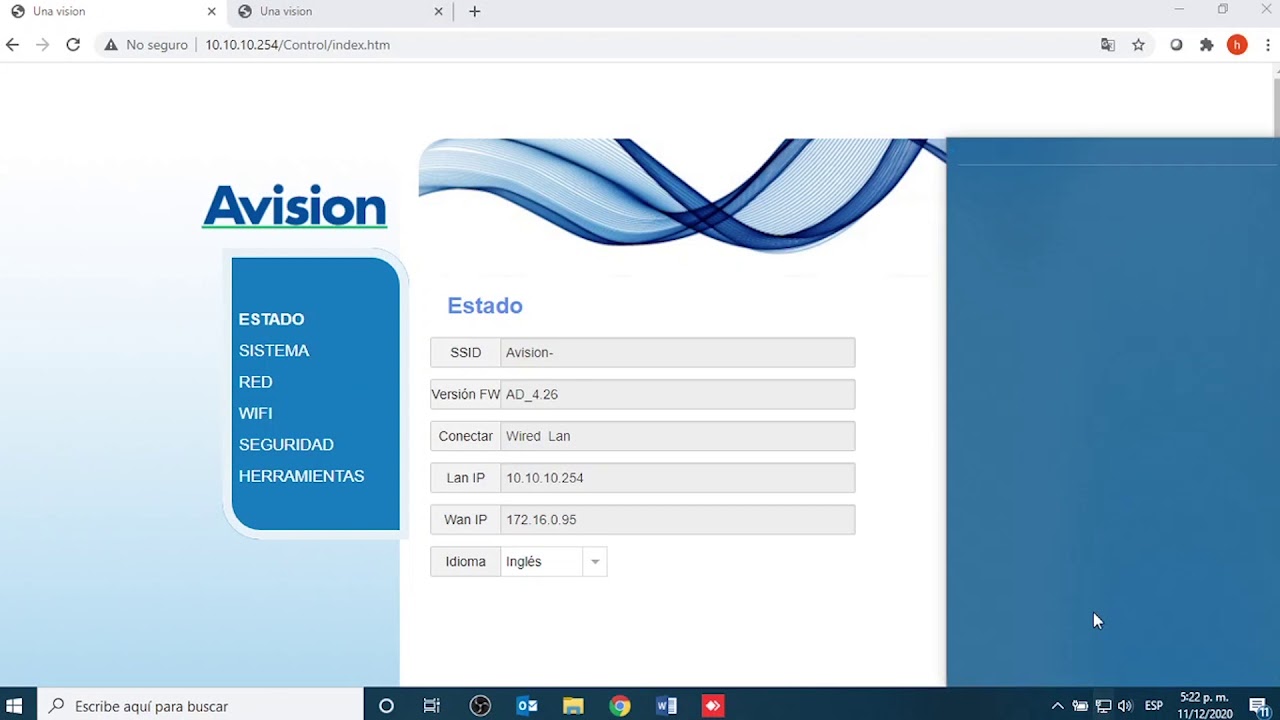Image resolution: width=1280 pixels, height=720 pixels.
Task: Open Task View on the taskbar
Action: 432,706
